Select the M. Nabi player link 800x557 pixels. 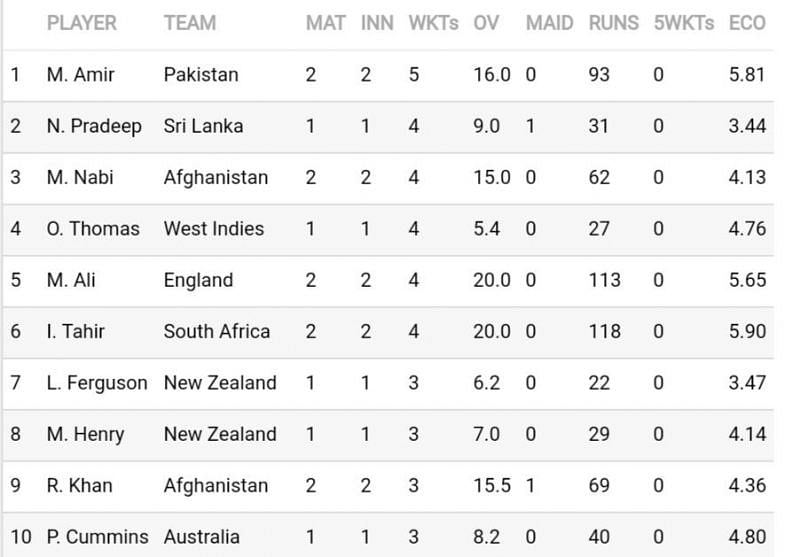point(80,178)
